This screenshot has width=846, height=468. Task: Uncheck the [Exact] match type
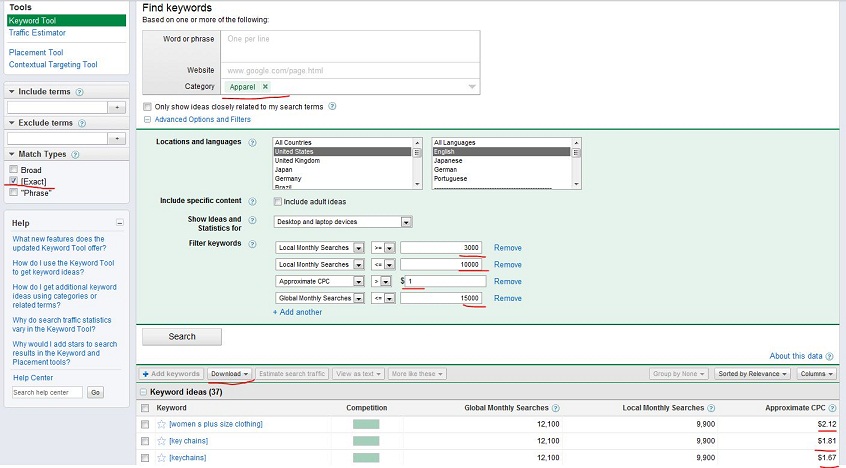click(x=13, y=181)
